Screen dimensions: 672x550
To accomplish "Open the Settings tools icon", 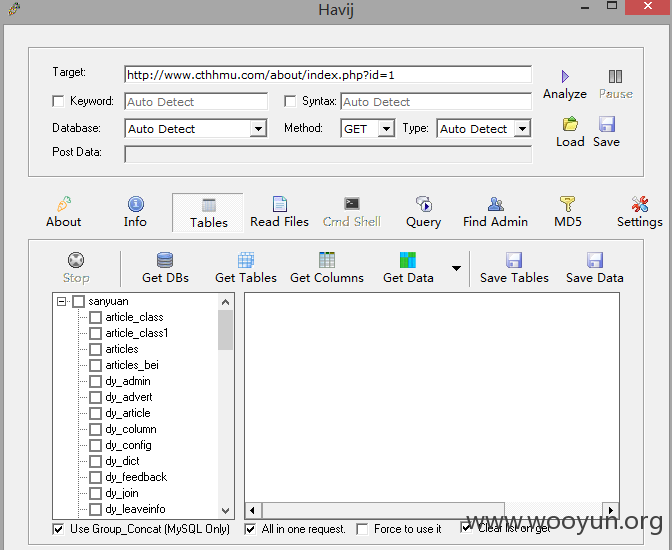I will point(639,204).
